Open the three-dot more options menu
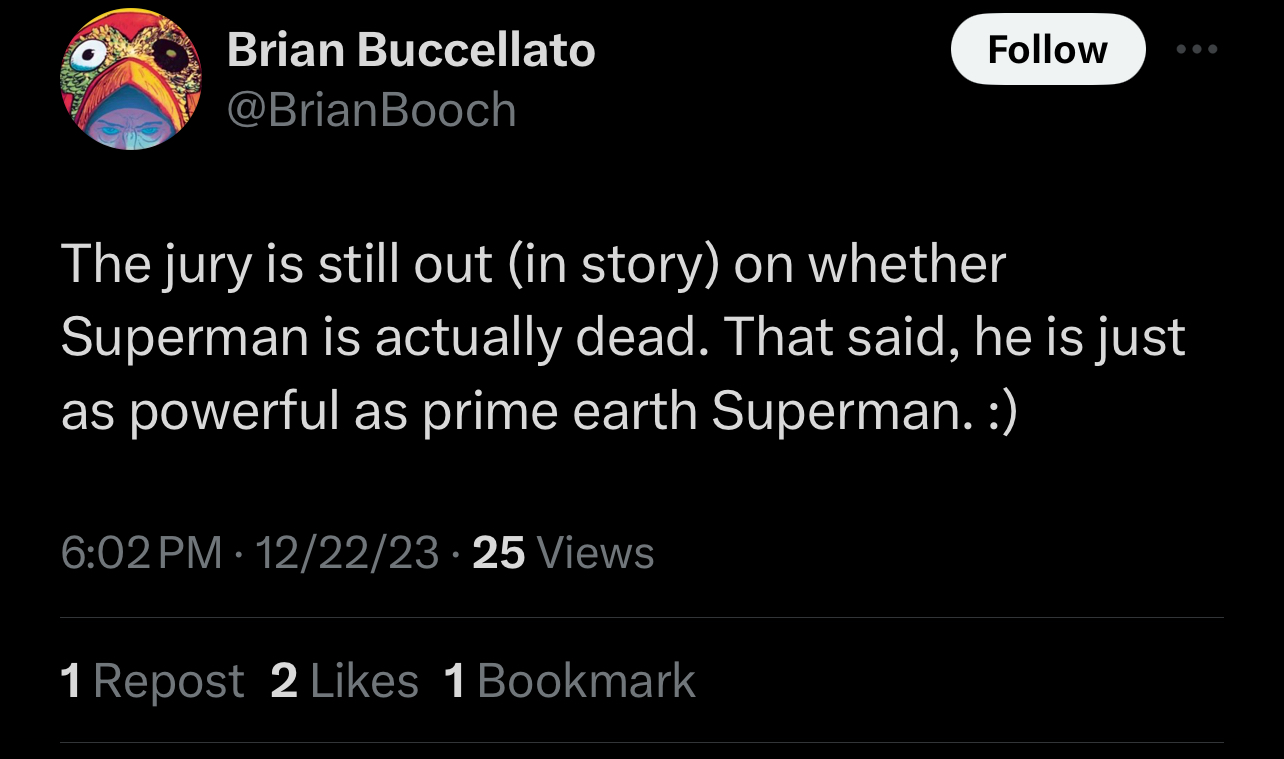The height and width of the screenshot is (759, 1284). pos(1197,49)
